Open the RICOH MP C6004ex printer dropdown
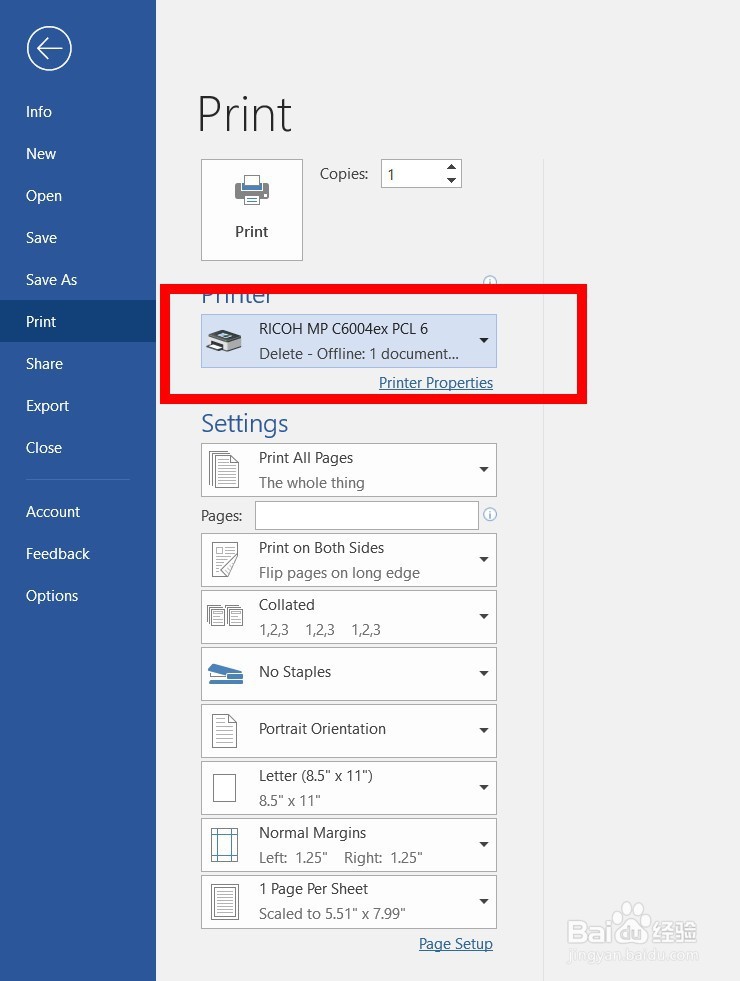 [484, 340]
